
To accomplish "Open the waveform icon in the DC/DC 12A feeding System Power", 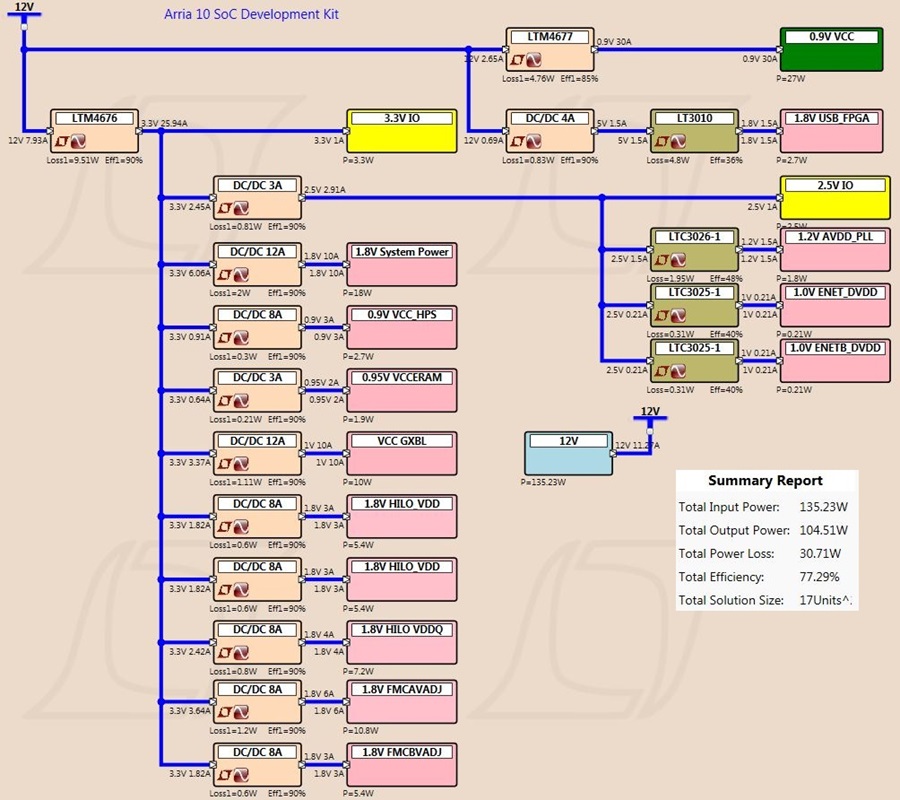I will (x=241, y=275).
